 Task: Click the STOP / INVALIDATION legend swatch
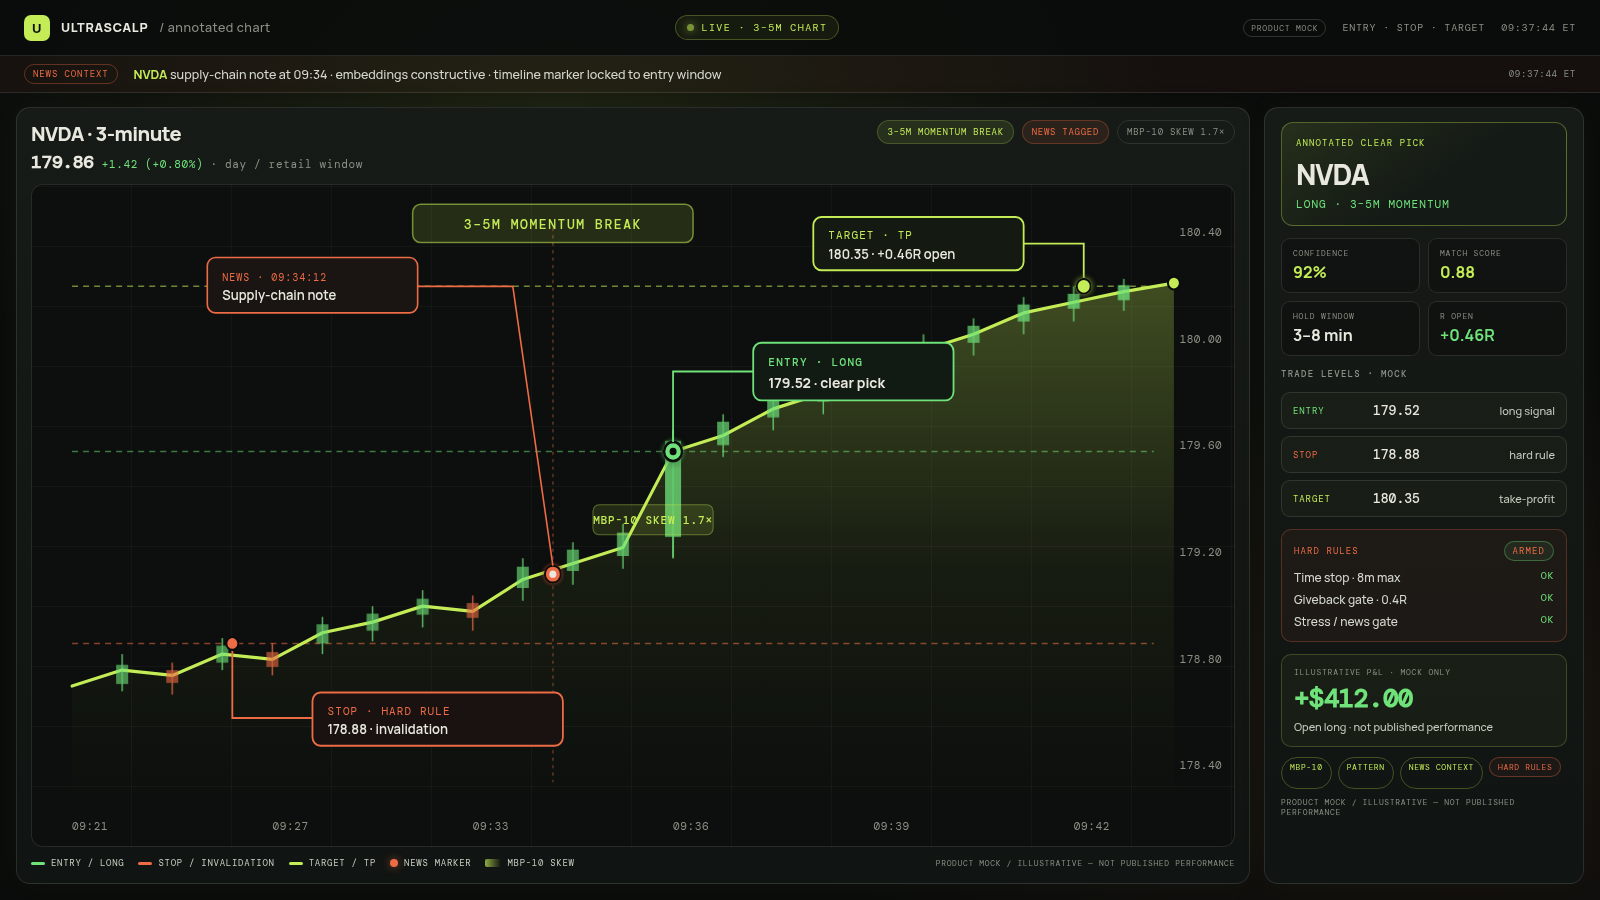[145, 863]
